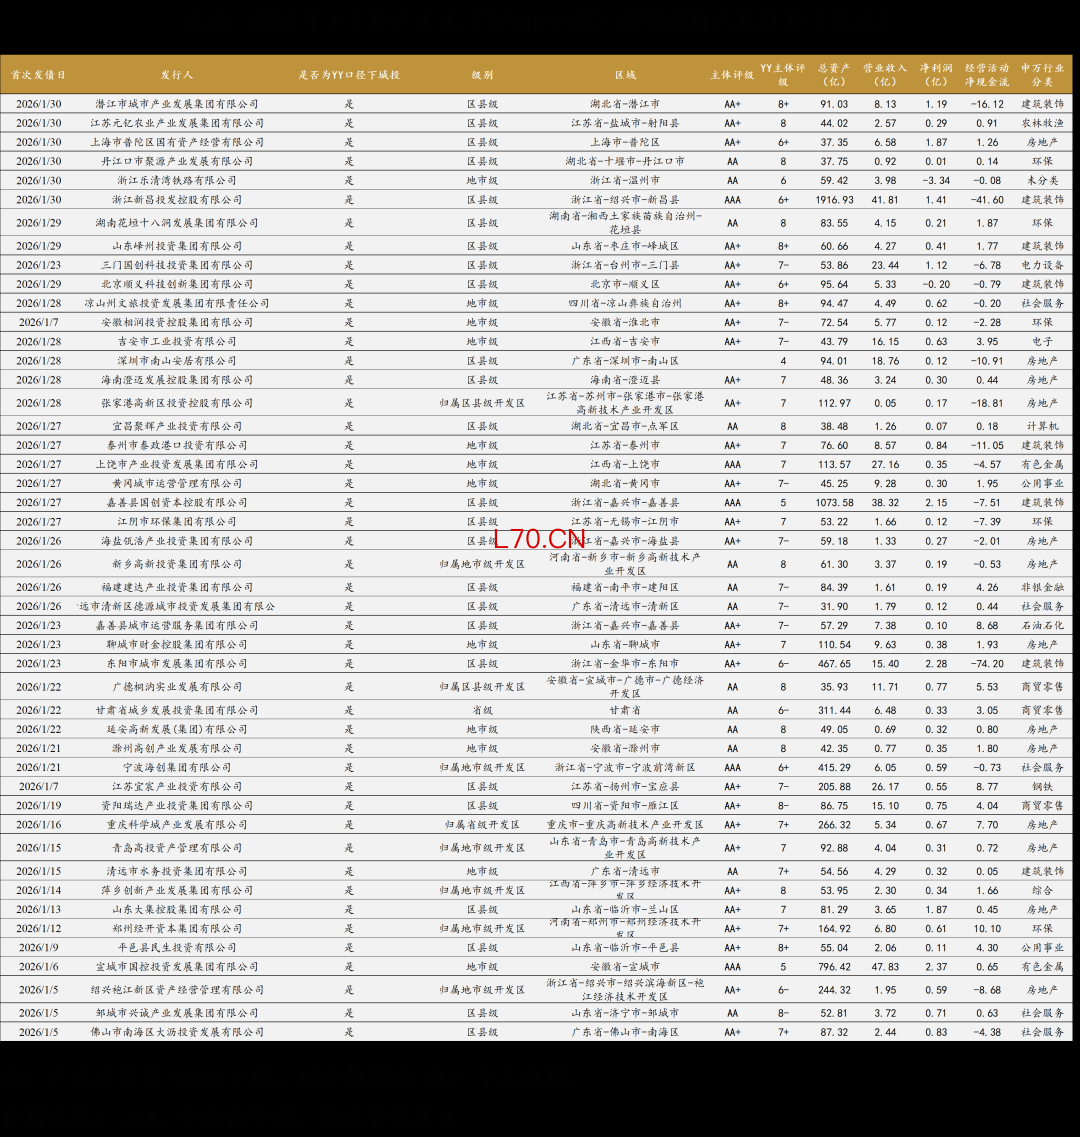This screenshot has height=1137, width=1080.
Task: Click the 首次发债日 column header
Action: coord(39,75)
